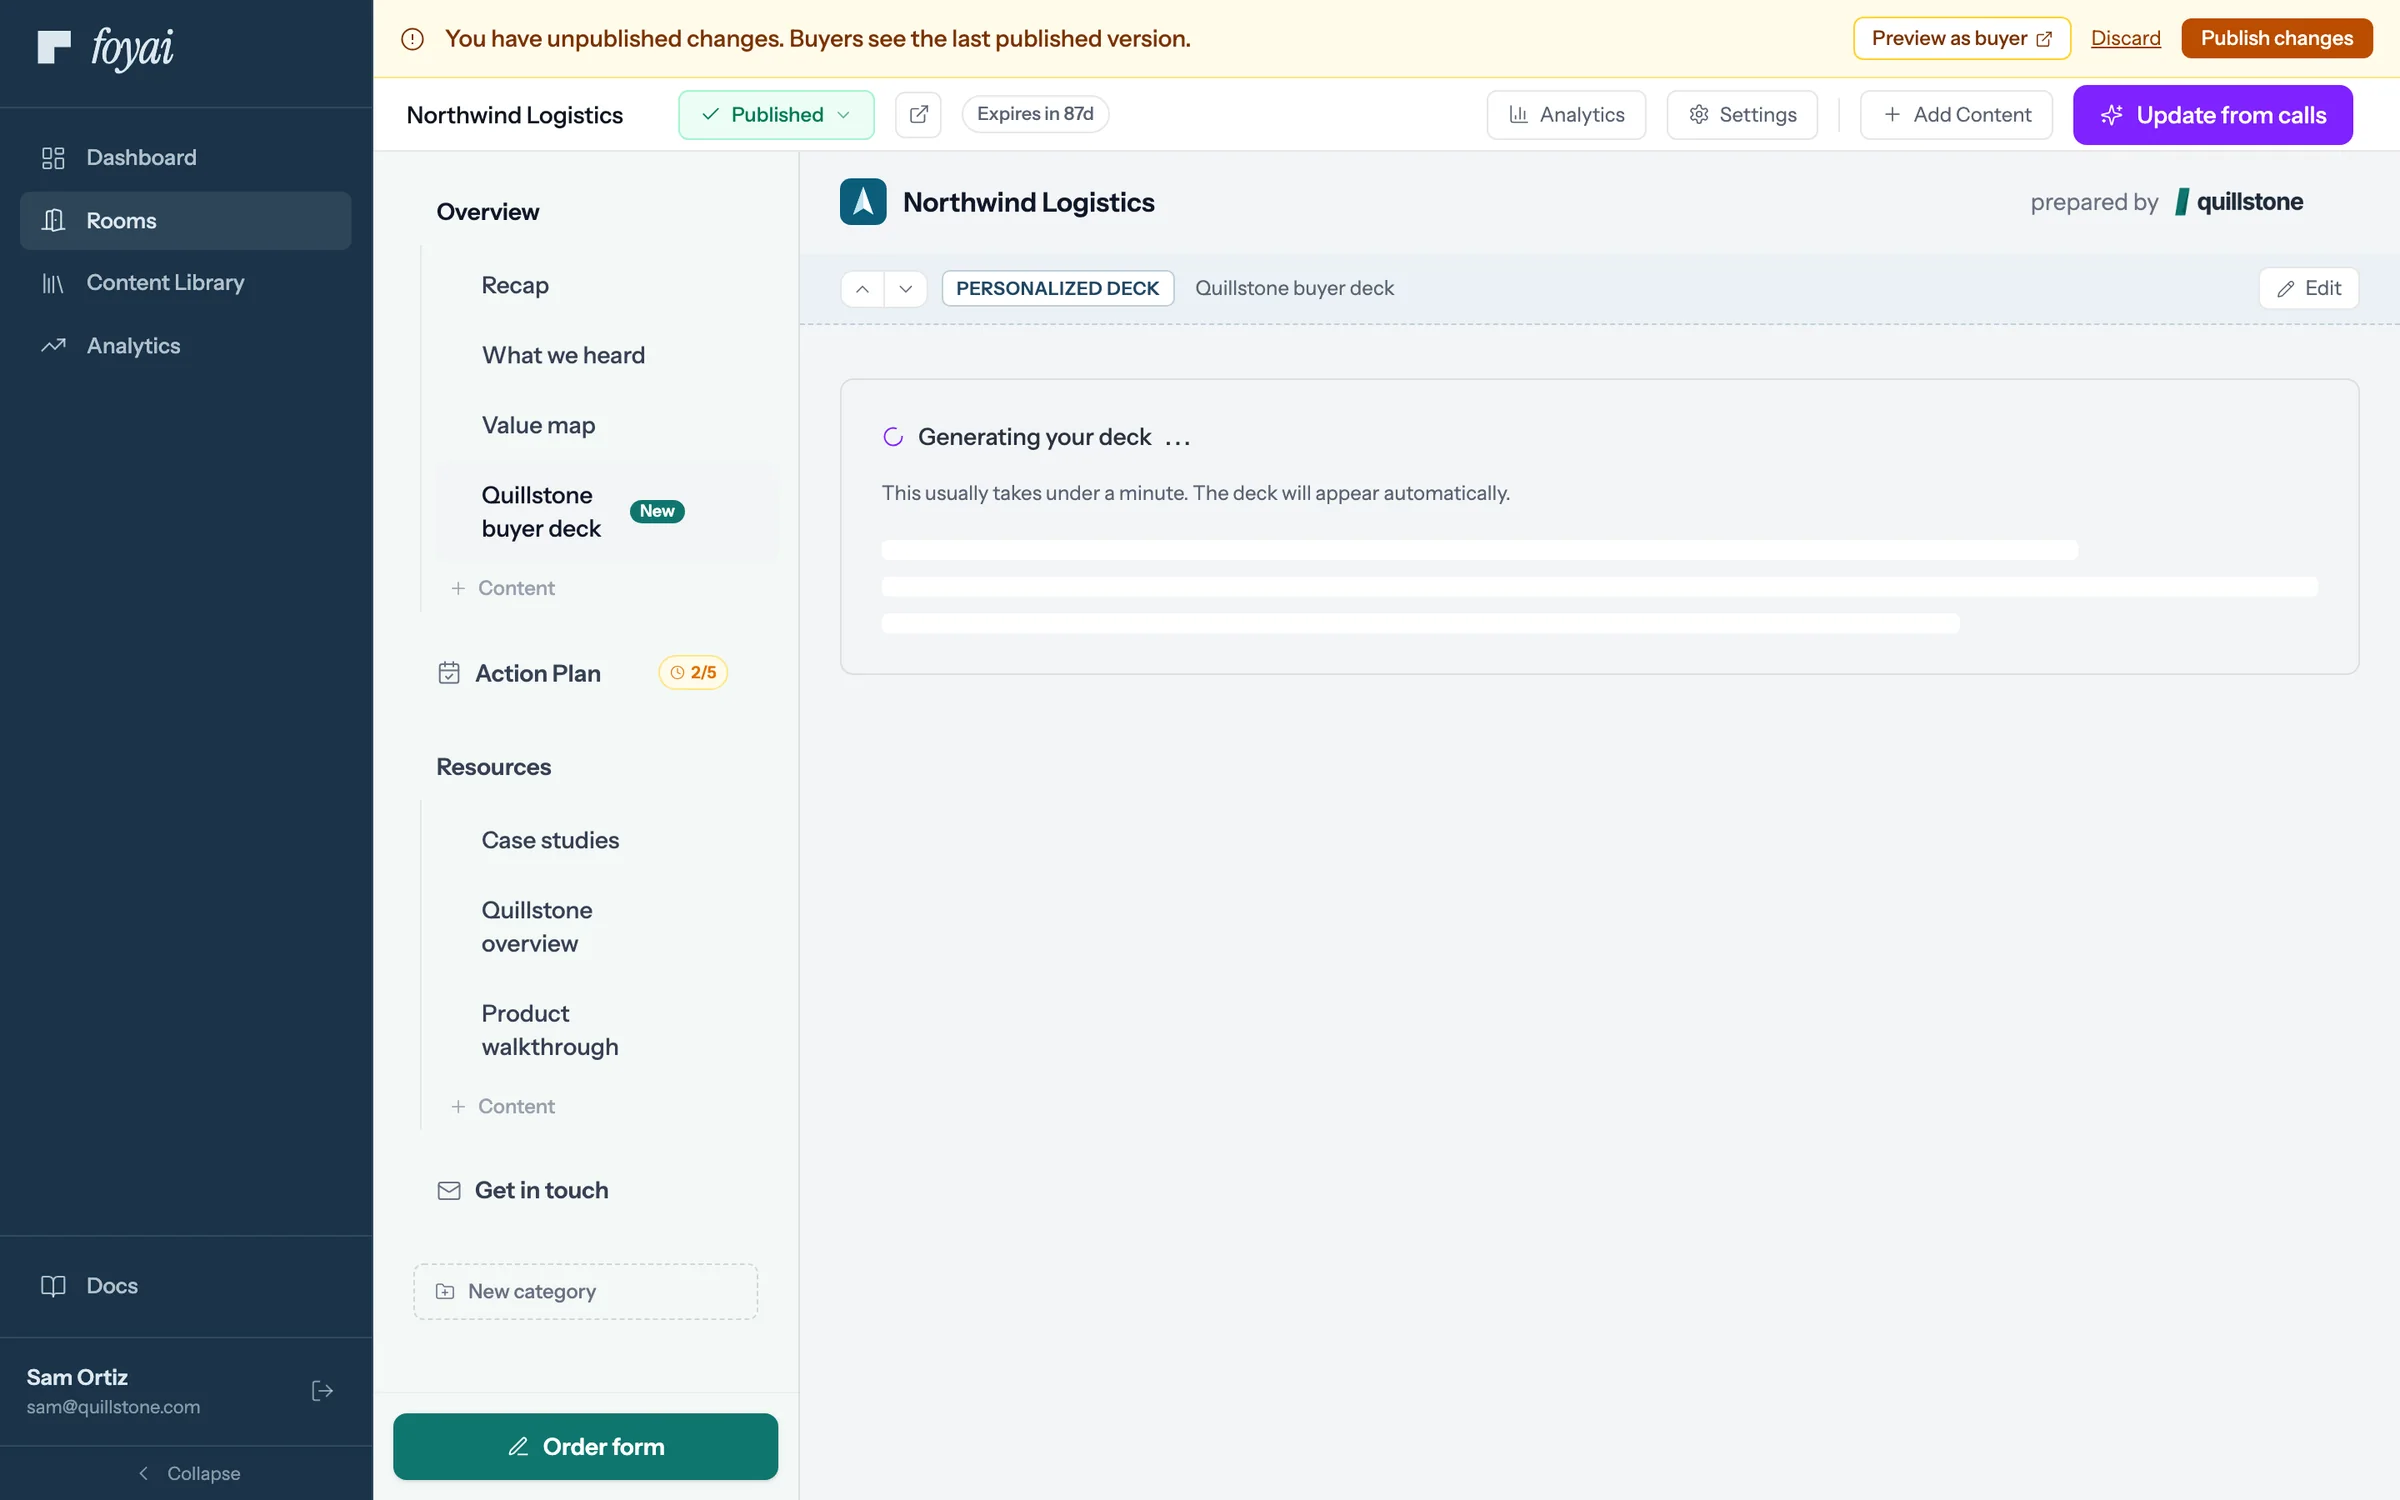2400x1500 pixels.
Task: Click the Overview category heading
Action: [487, 212]
